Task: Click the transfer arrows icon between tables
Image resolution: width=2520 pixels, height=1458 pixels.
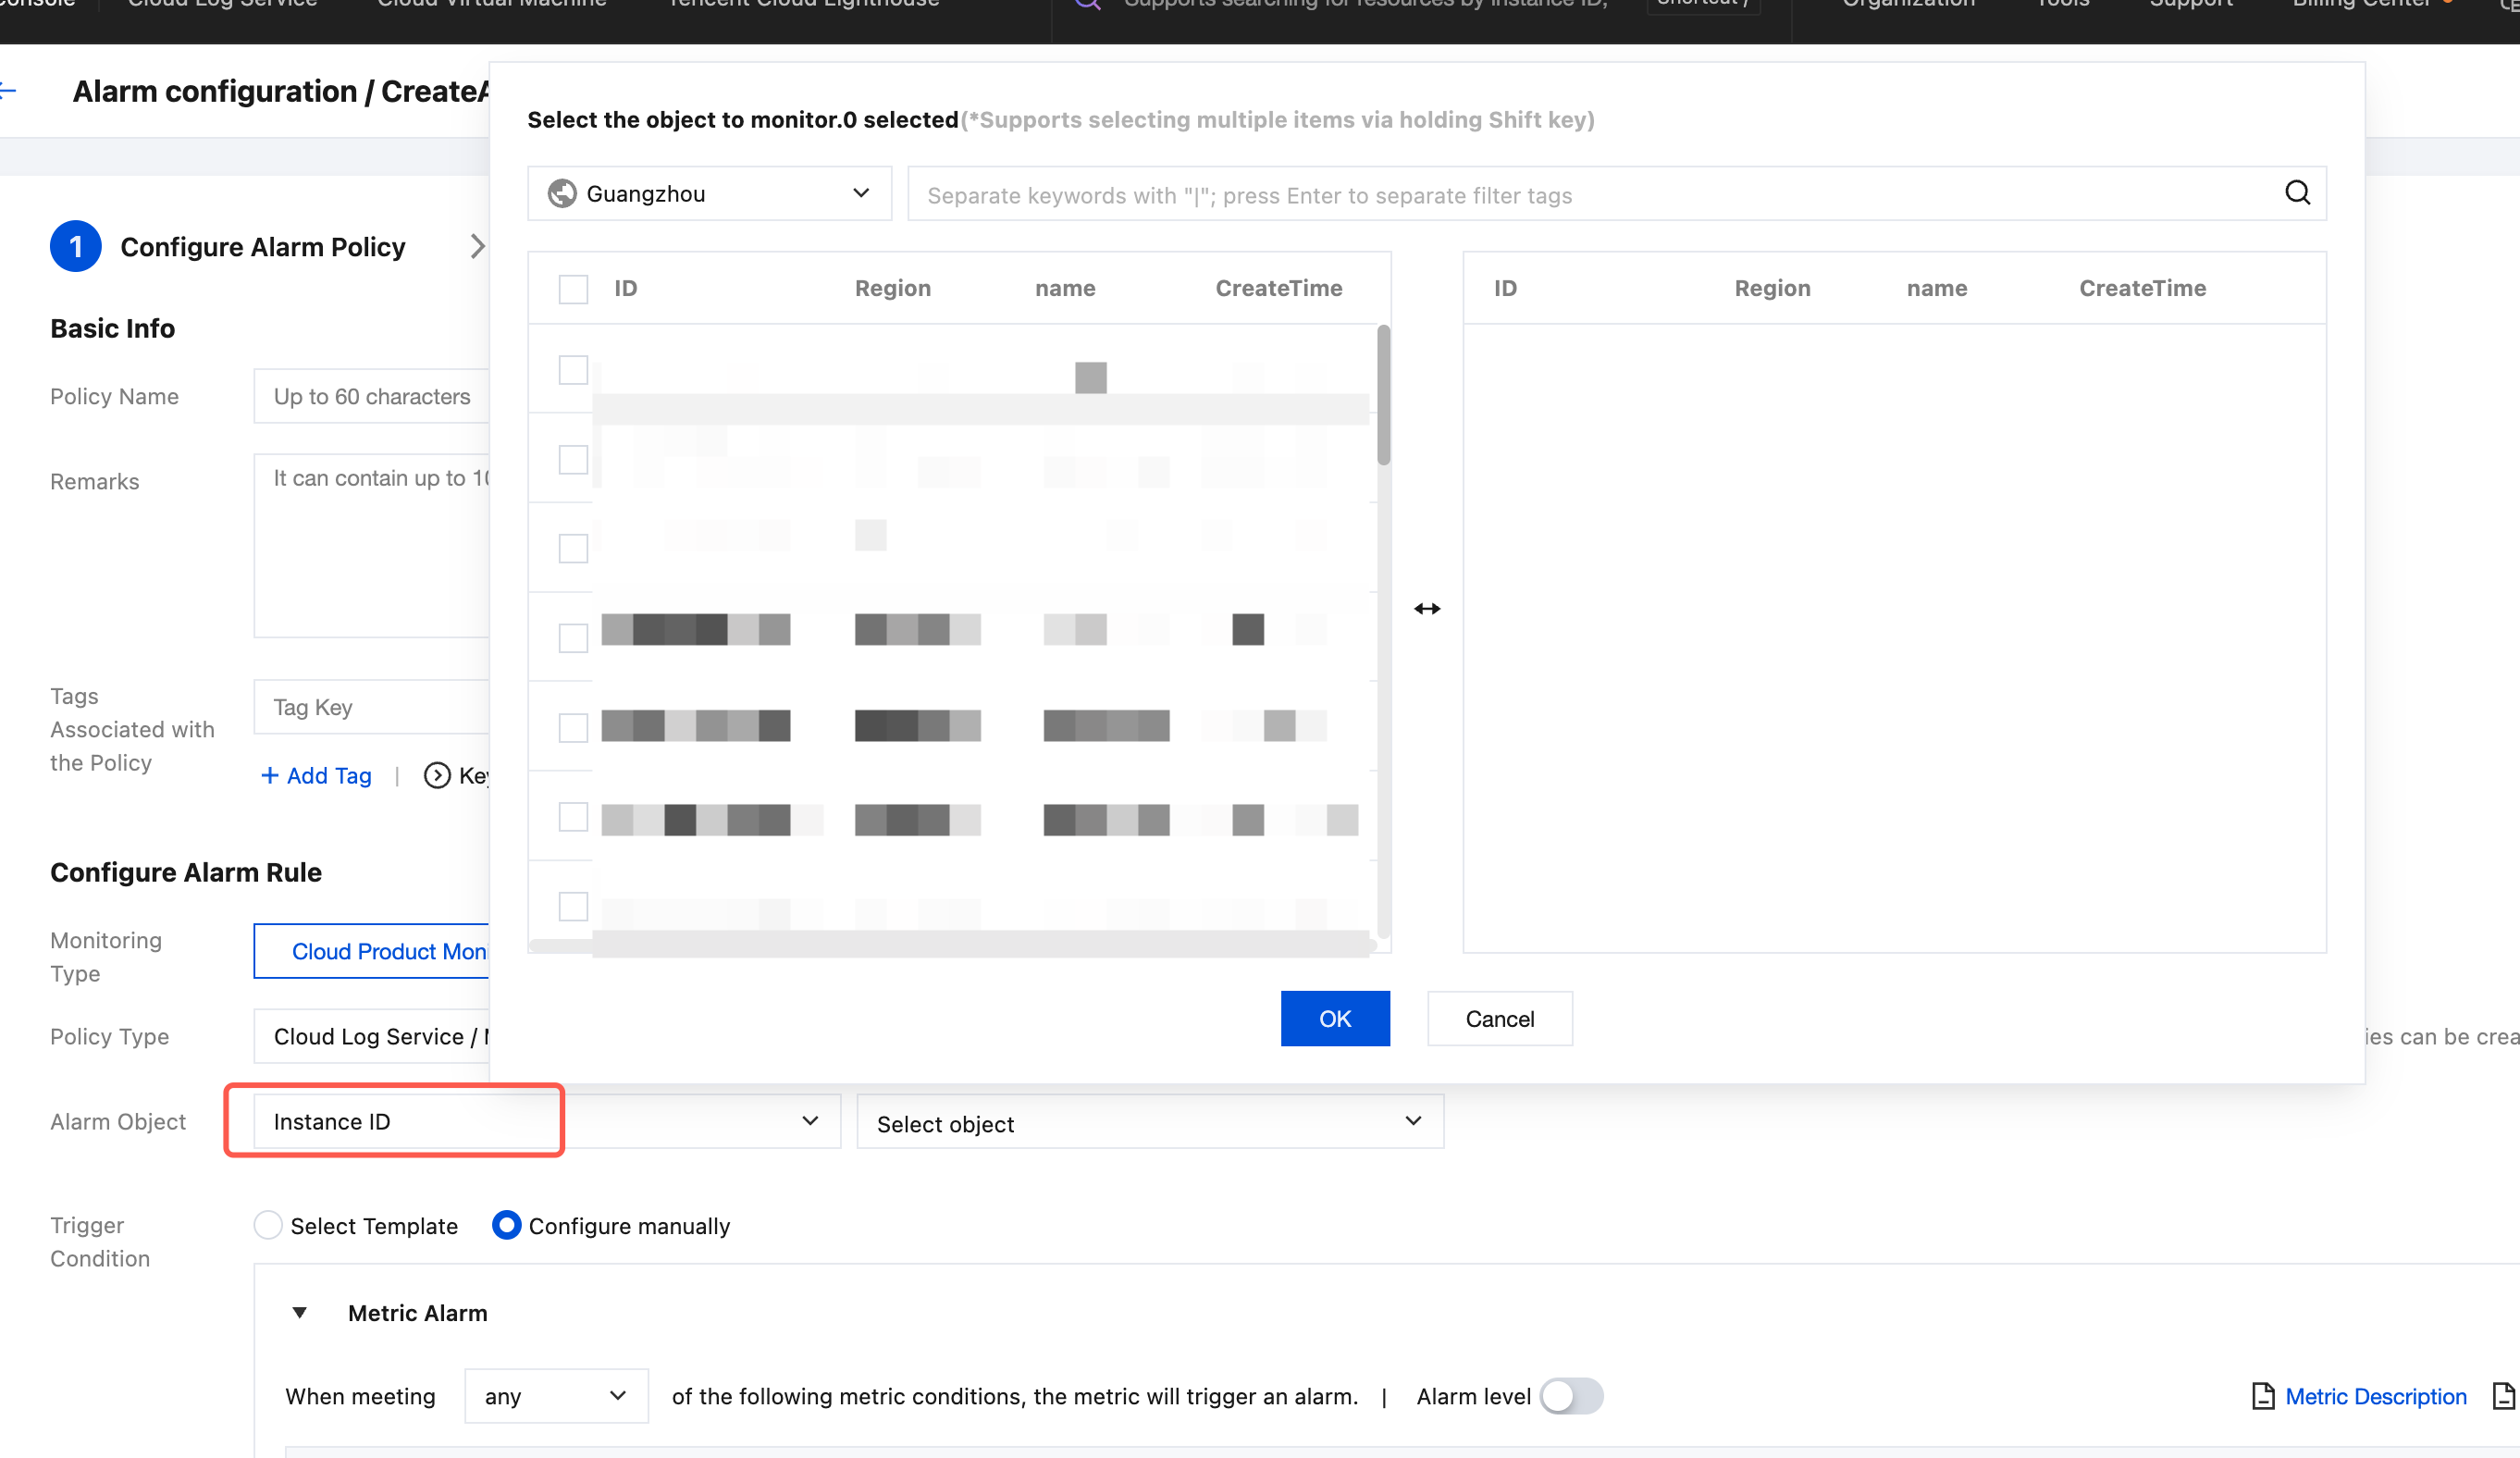Action: pos(1427,608)
